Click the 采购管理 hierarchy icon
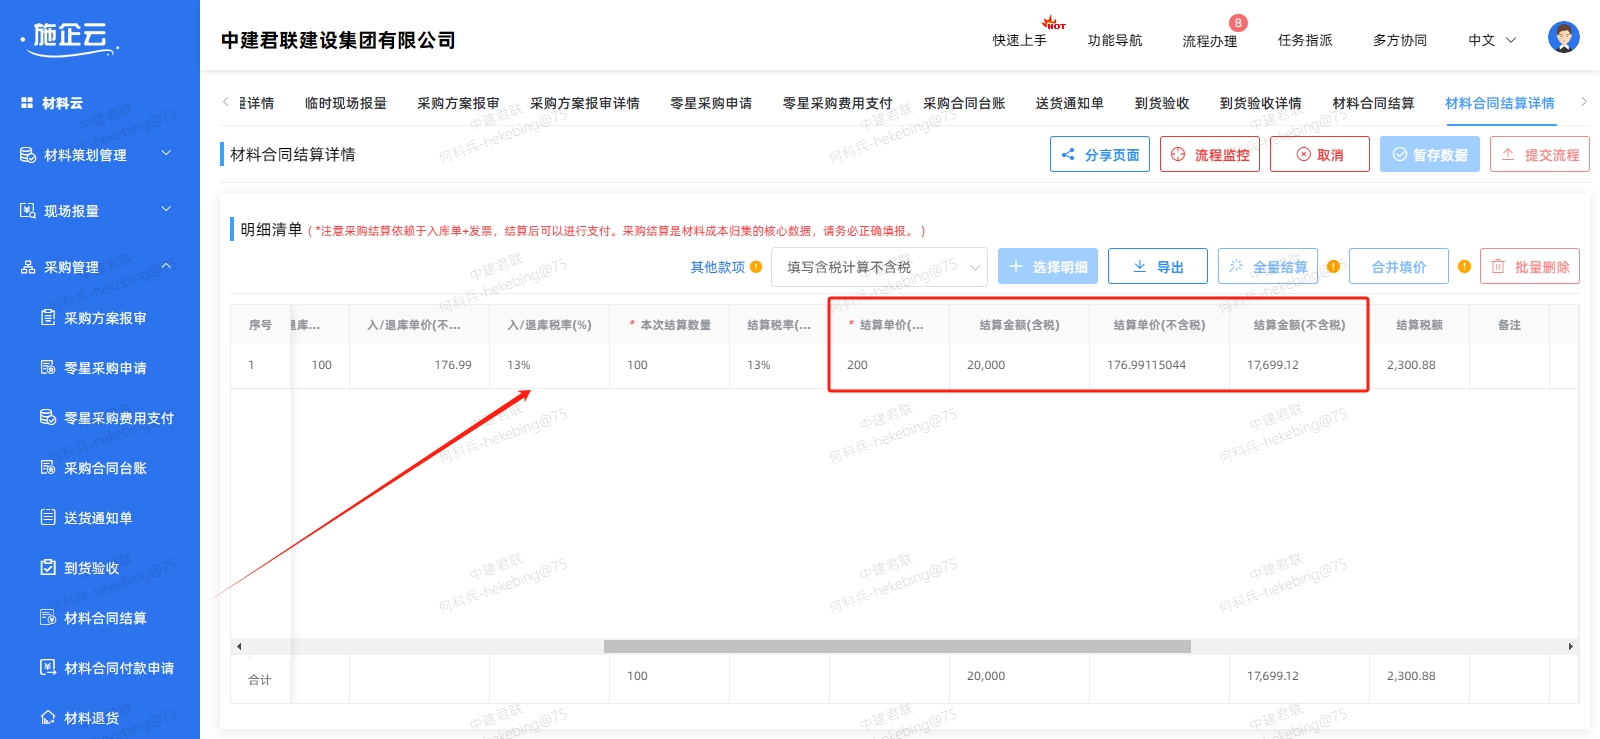Viewport: 1600px width, 739px height. (x=28, y=267)
